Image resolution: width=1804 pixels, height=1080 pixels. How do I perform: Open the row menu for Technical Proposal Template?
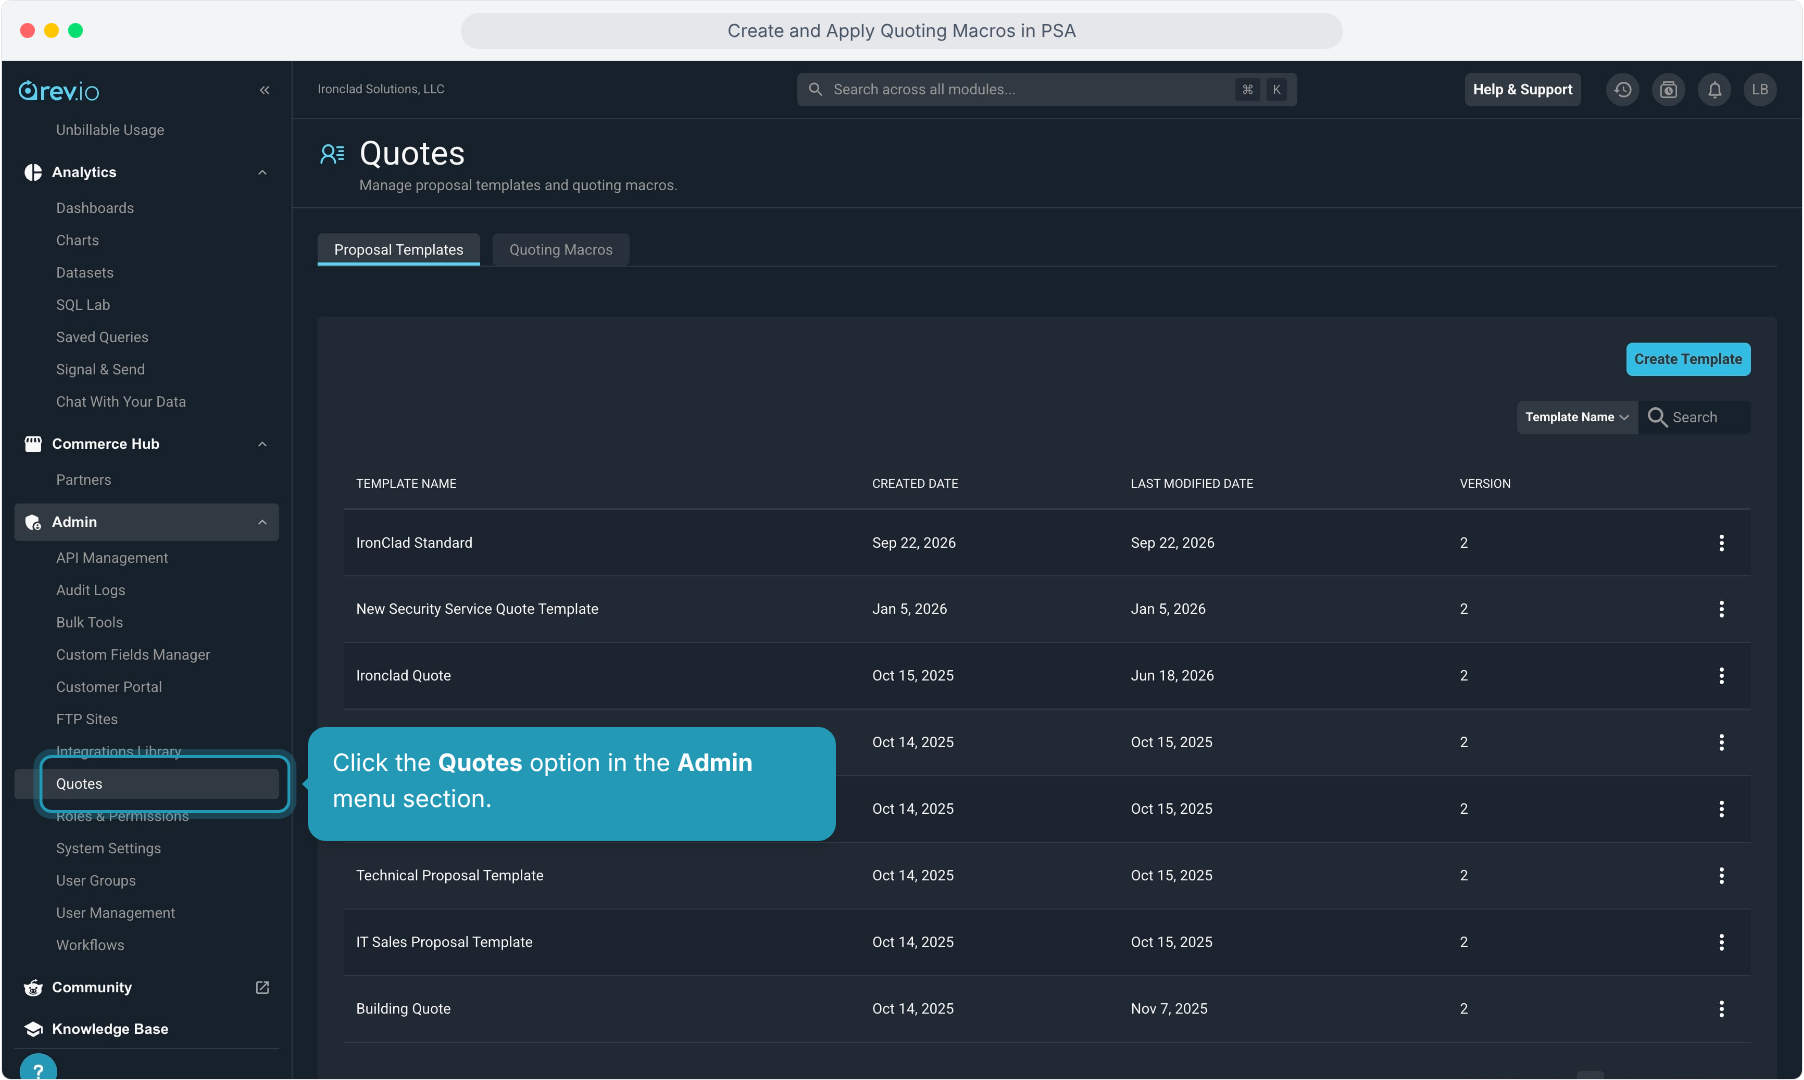click(1721, 876)
